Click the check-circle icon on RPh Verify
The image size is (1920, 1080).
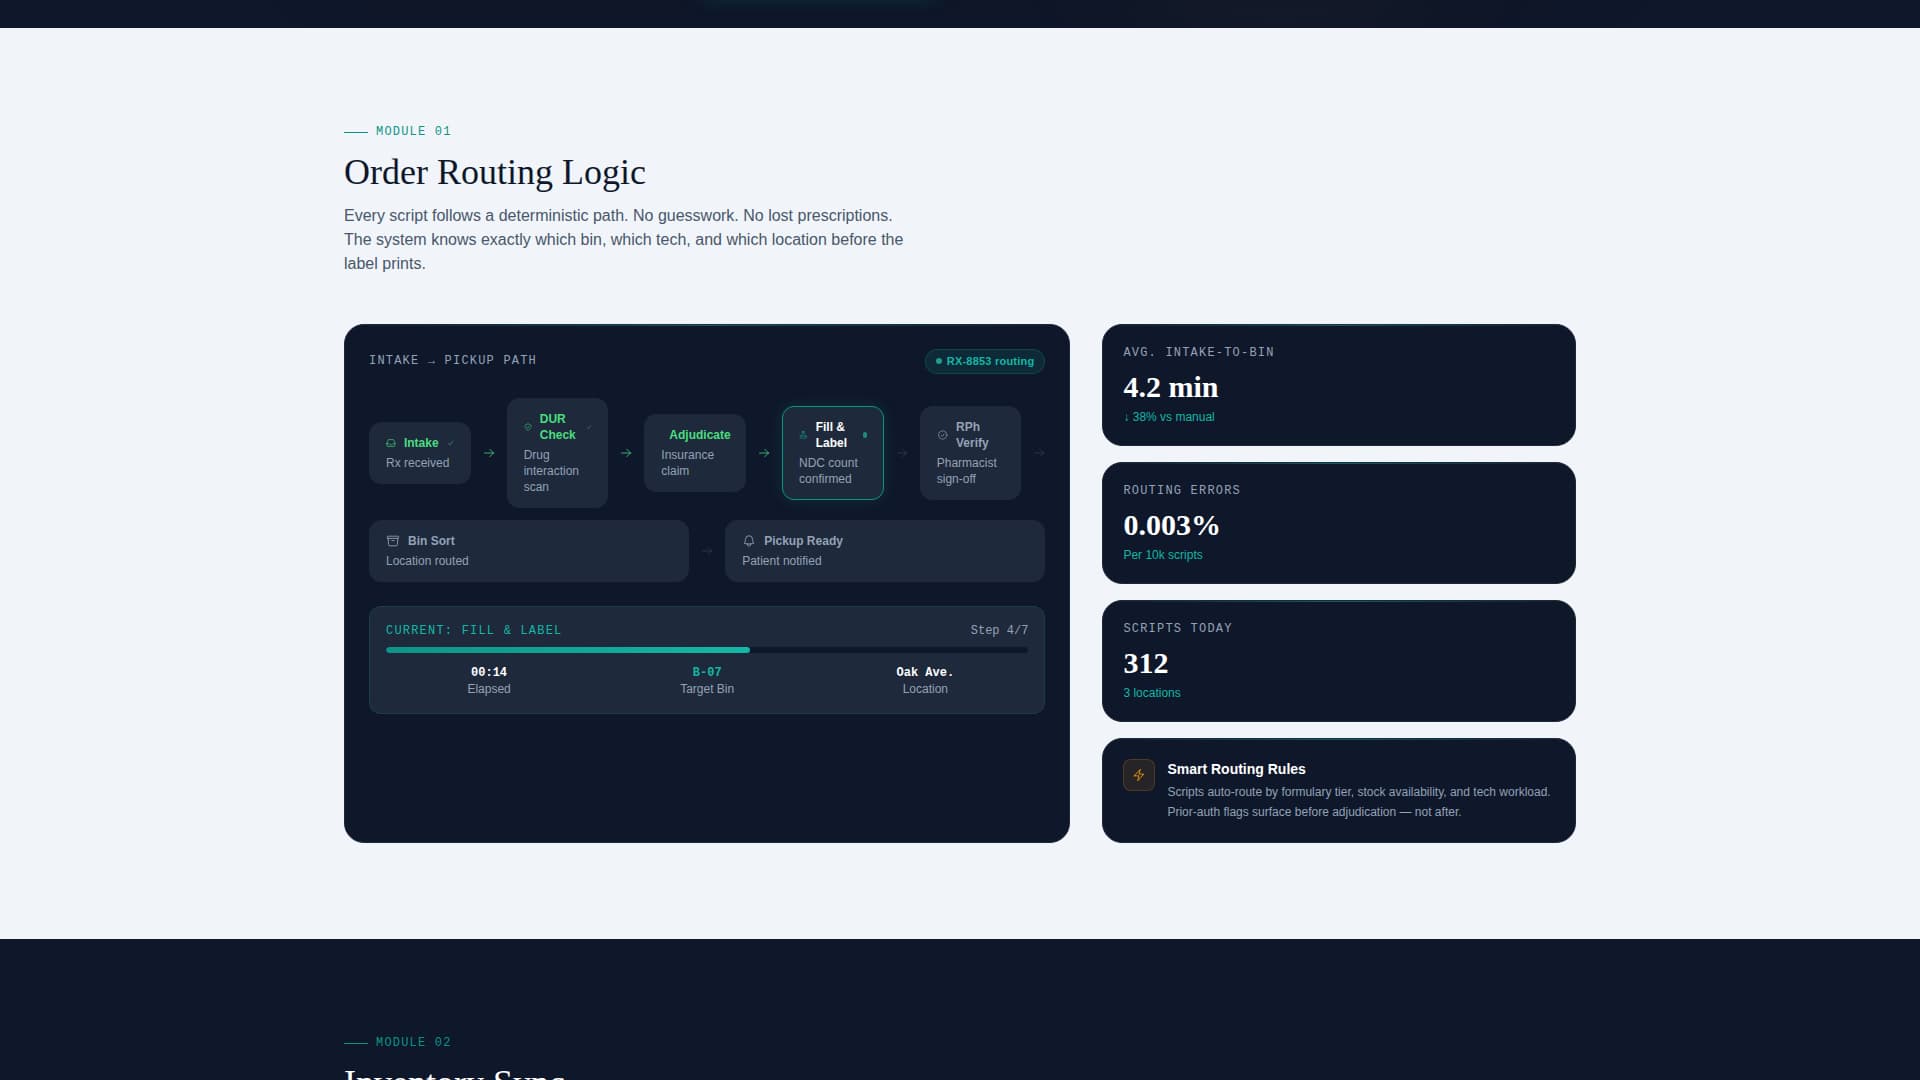click(942, 435)
